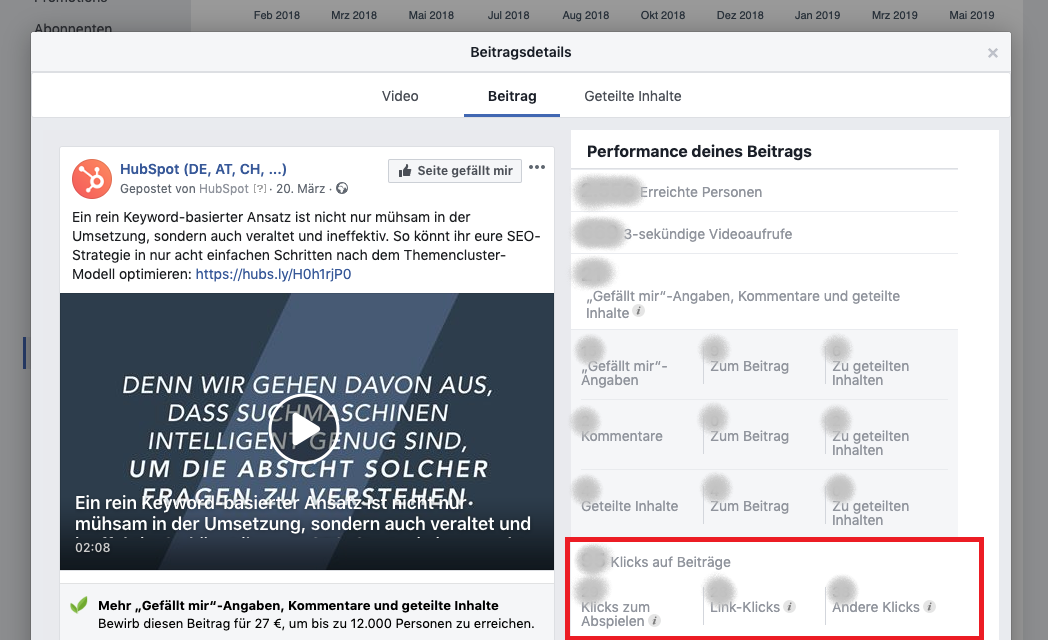Click the green leaf promotion icon
Screen dimensions: 1048x640
(79, 605)
